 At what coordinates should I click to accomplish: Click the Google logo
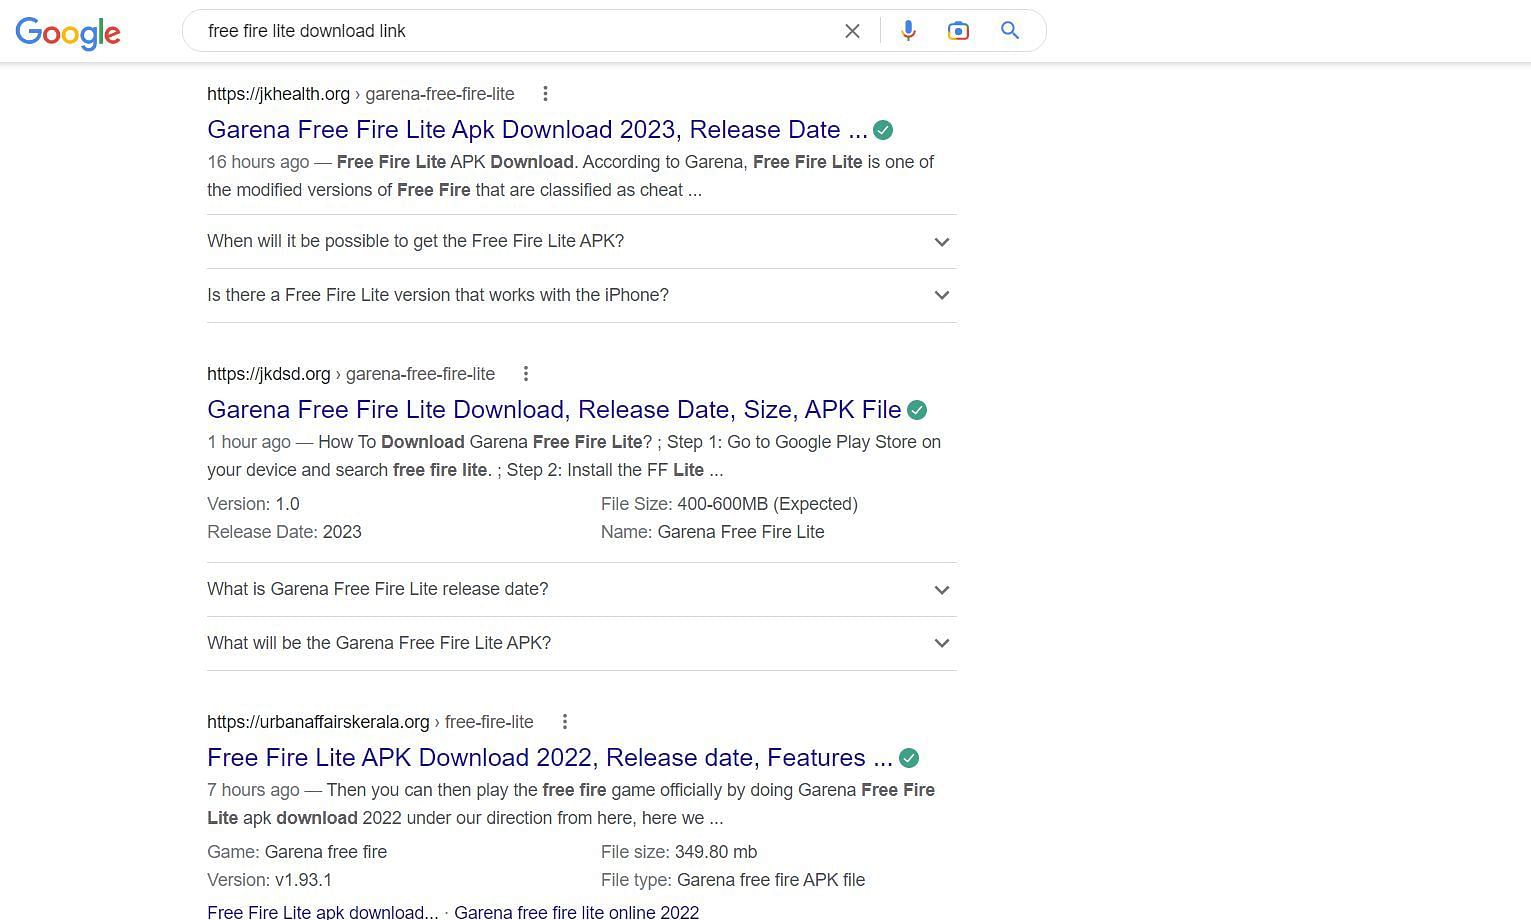[x=68, y=33]
